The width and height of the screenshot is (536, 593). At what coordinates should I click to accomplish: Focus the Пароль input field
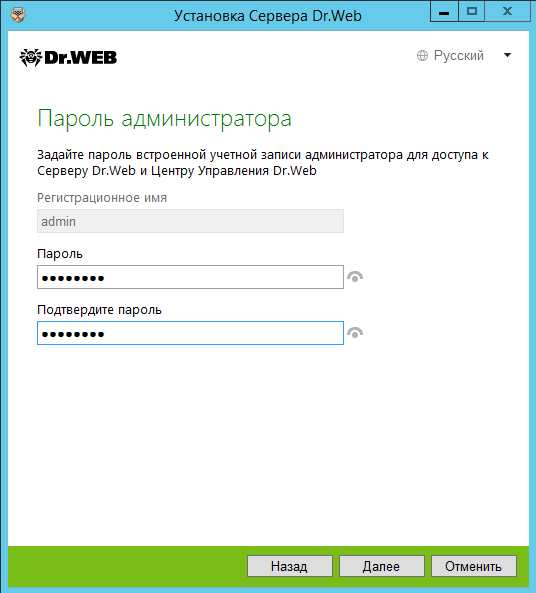tap(190, 277)
